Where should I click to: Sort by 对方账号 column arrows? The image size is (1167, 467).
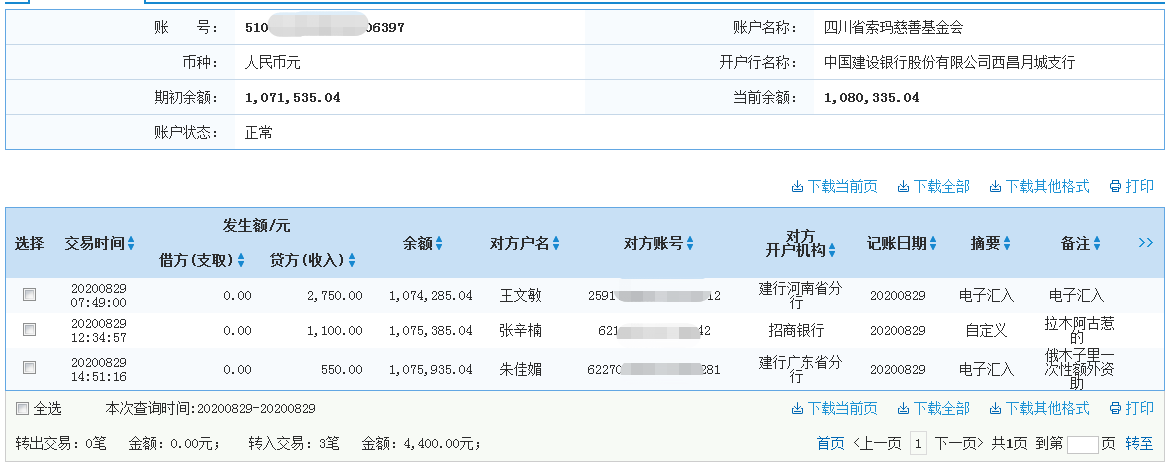[x=690, y=244]
